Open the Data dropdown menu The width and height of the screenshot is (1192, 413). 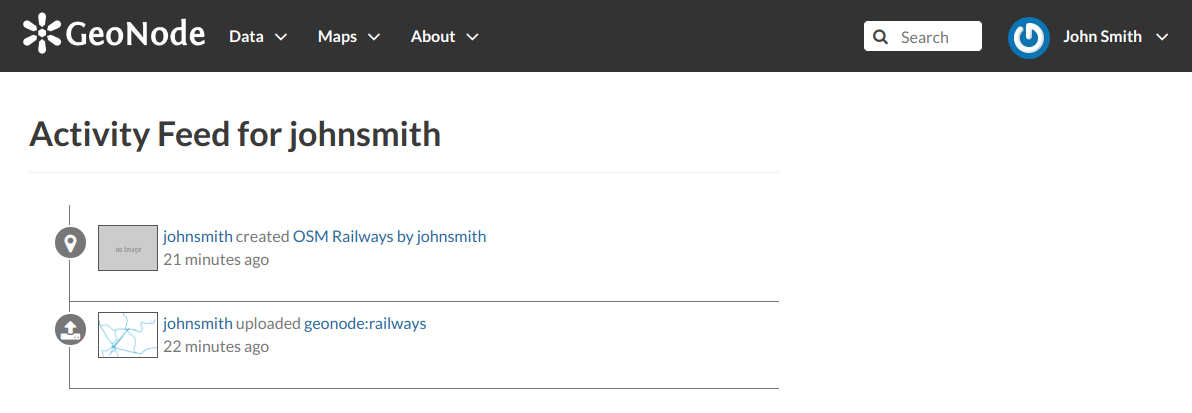pyautogui.click(x=258, y=37)
